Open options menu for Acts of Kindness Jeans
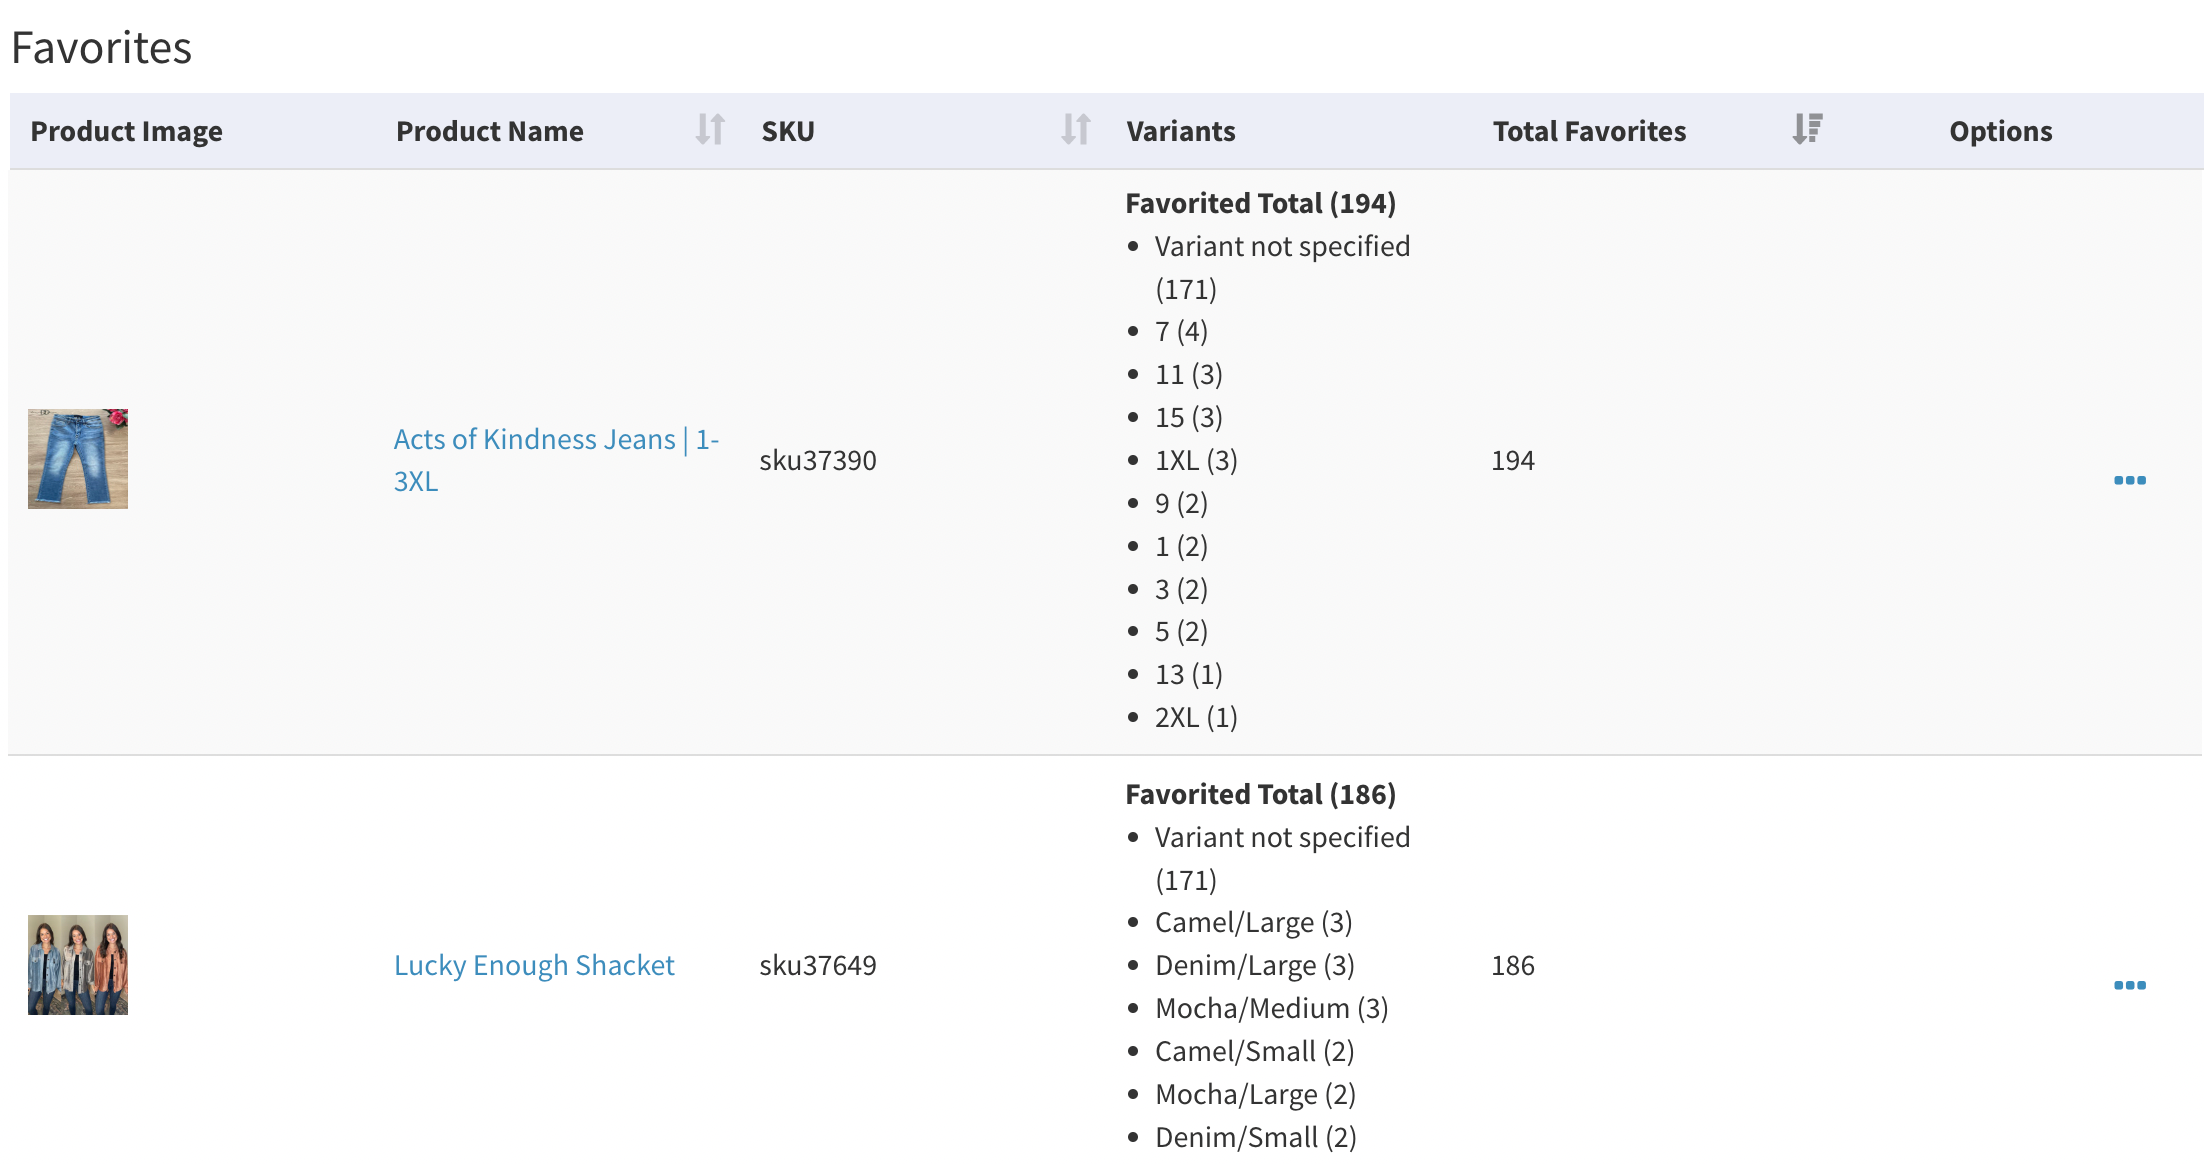Image resolution: width=2204 pixels, height=1164 pixels. pyautogui.click(x=2129, y=481)
